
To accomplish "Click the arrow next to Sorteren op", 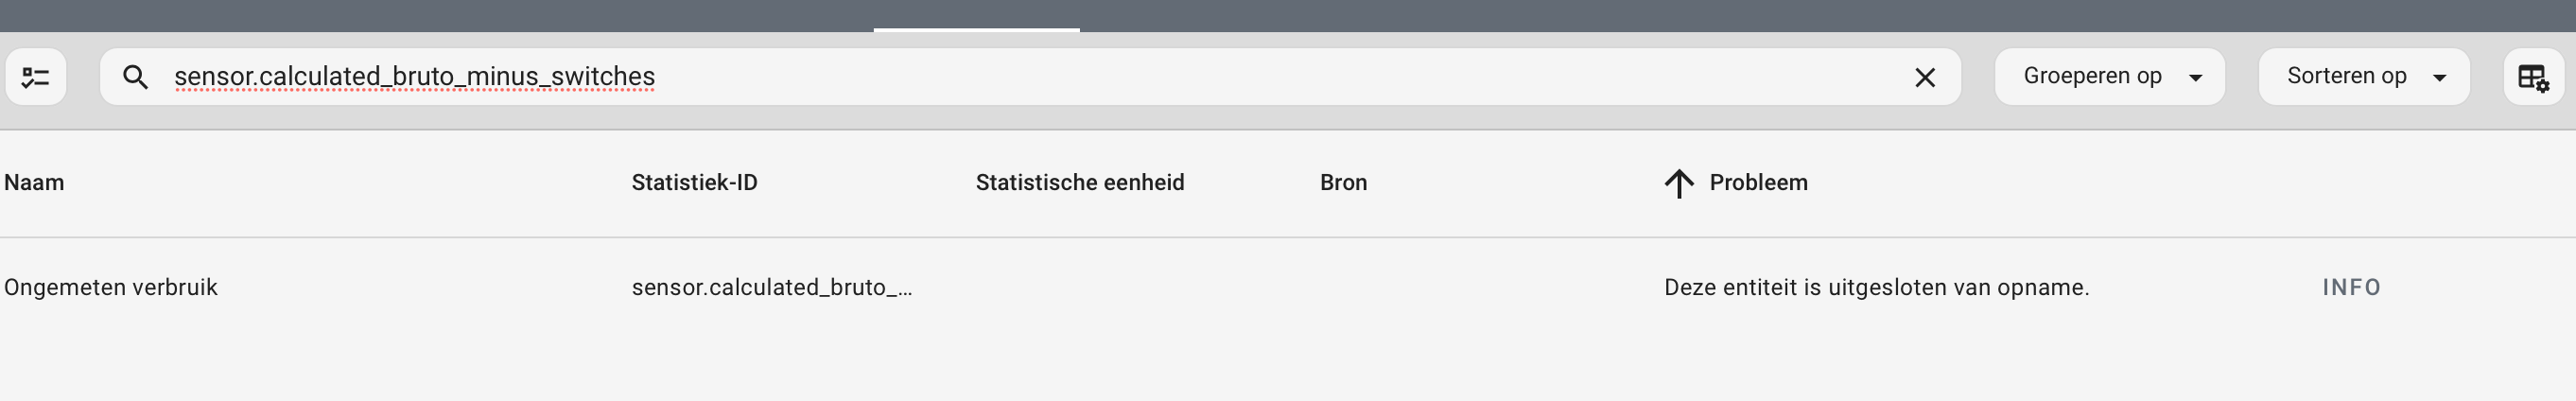I will tap(2440, 78).
